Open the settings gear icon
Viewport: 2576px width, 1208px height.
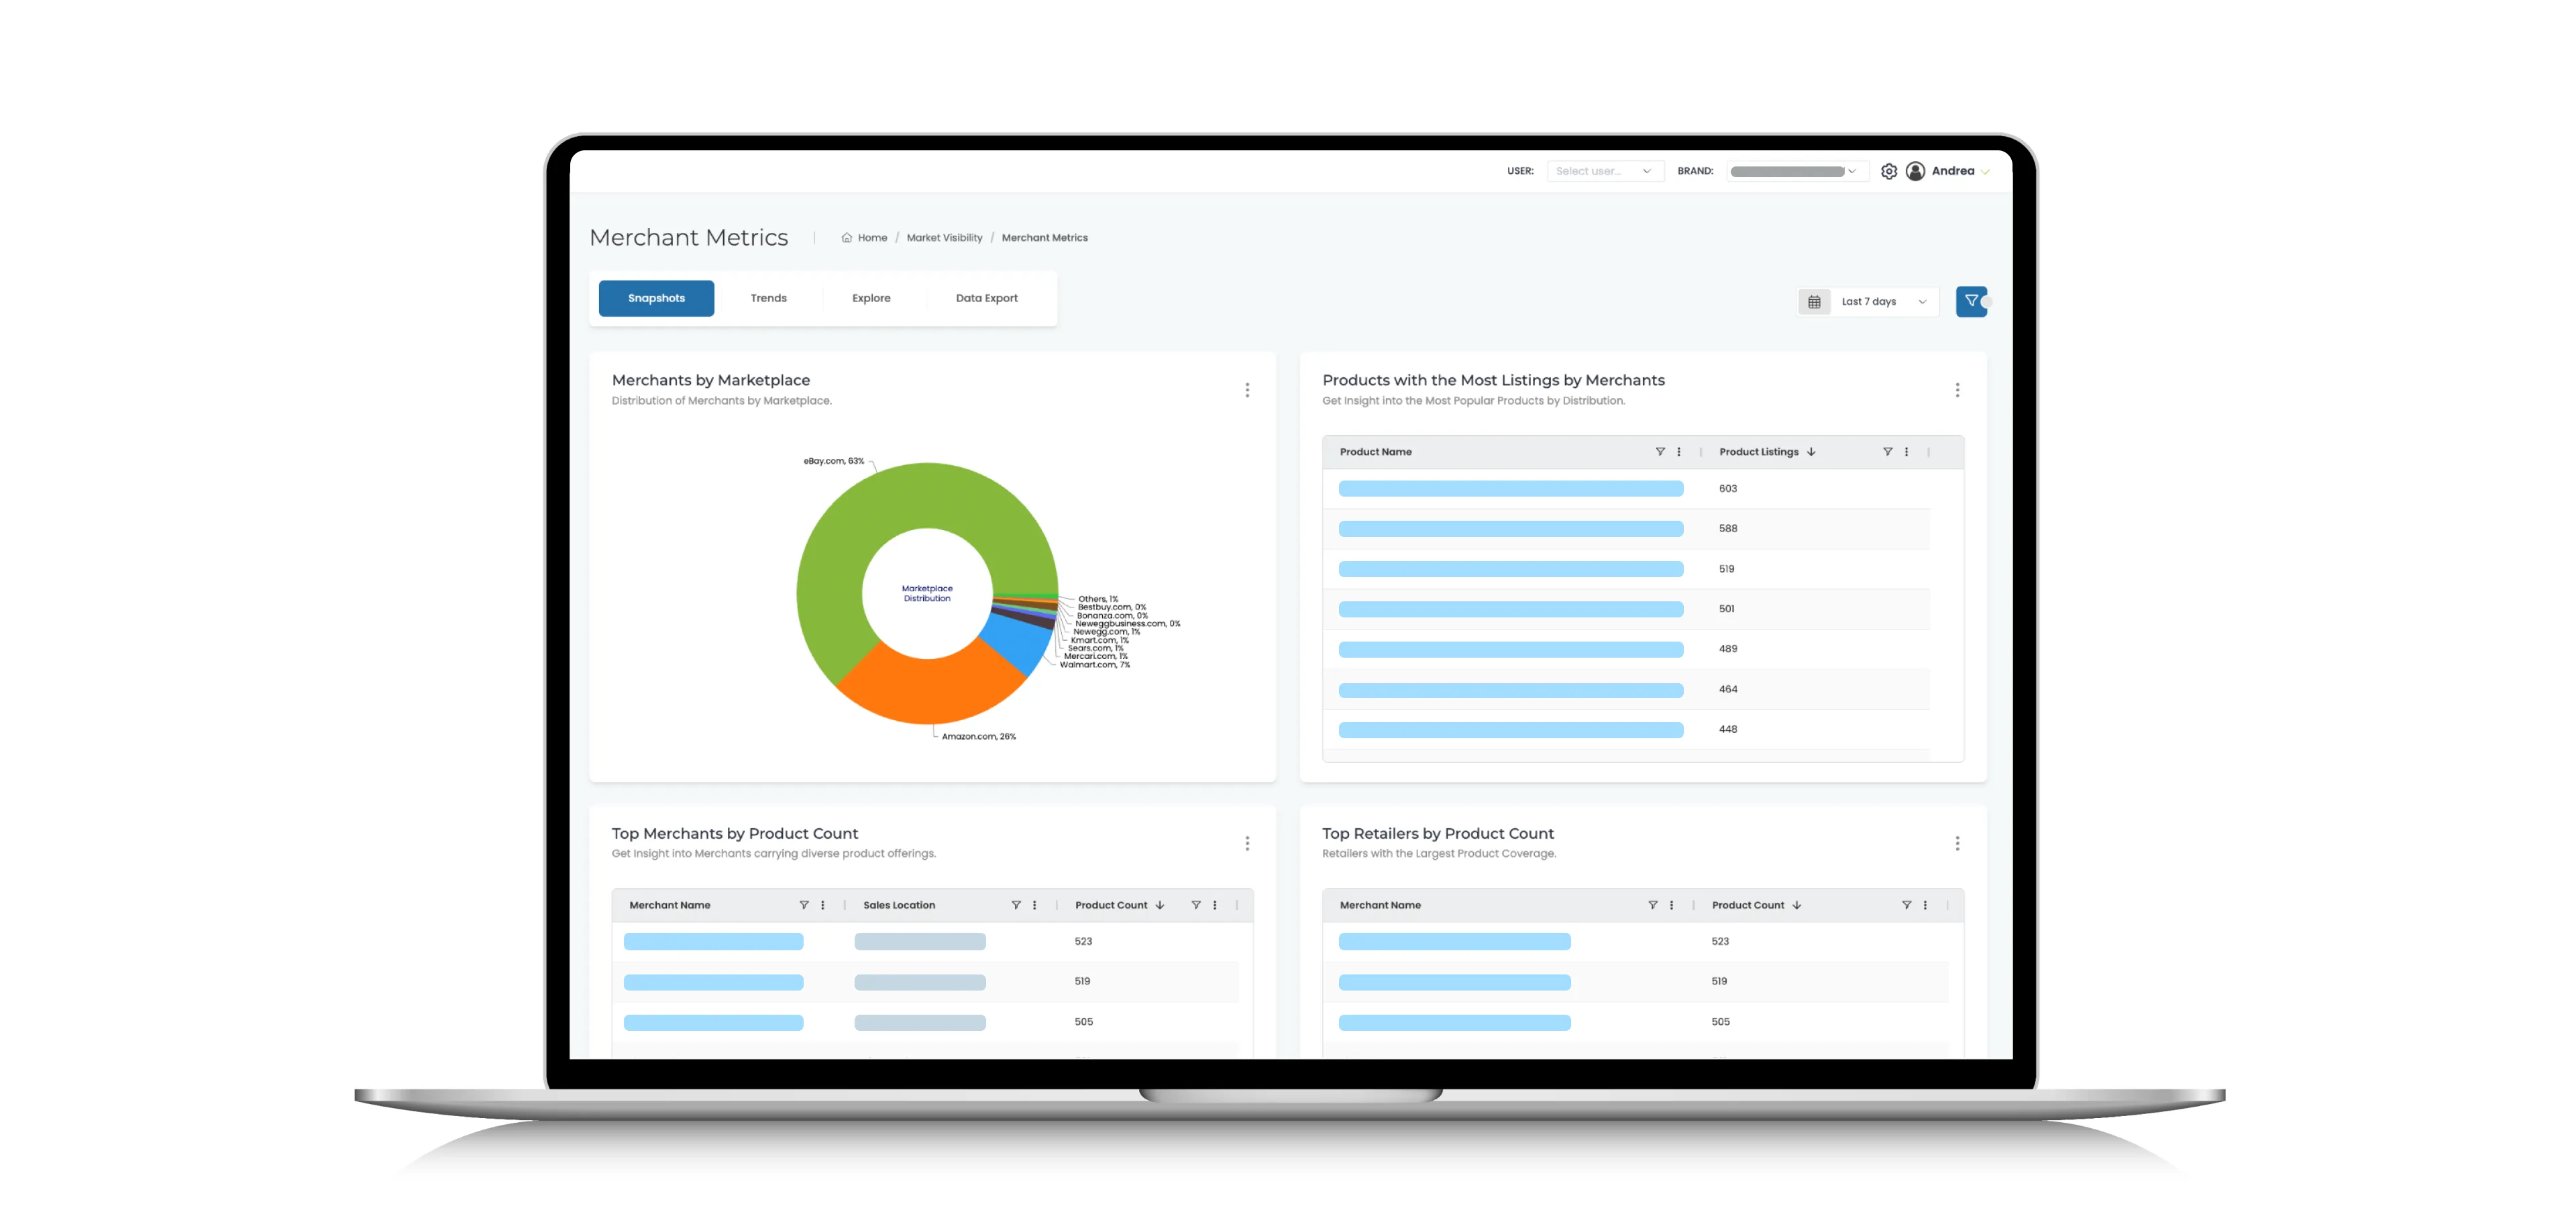[x=1889, y=171]
